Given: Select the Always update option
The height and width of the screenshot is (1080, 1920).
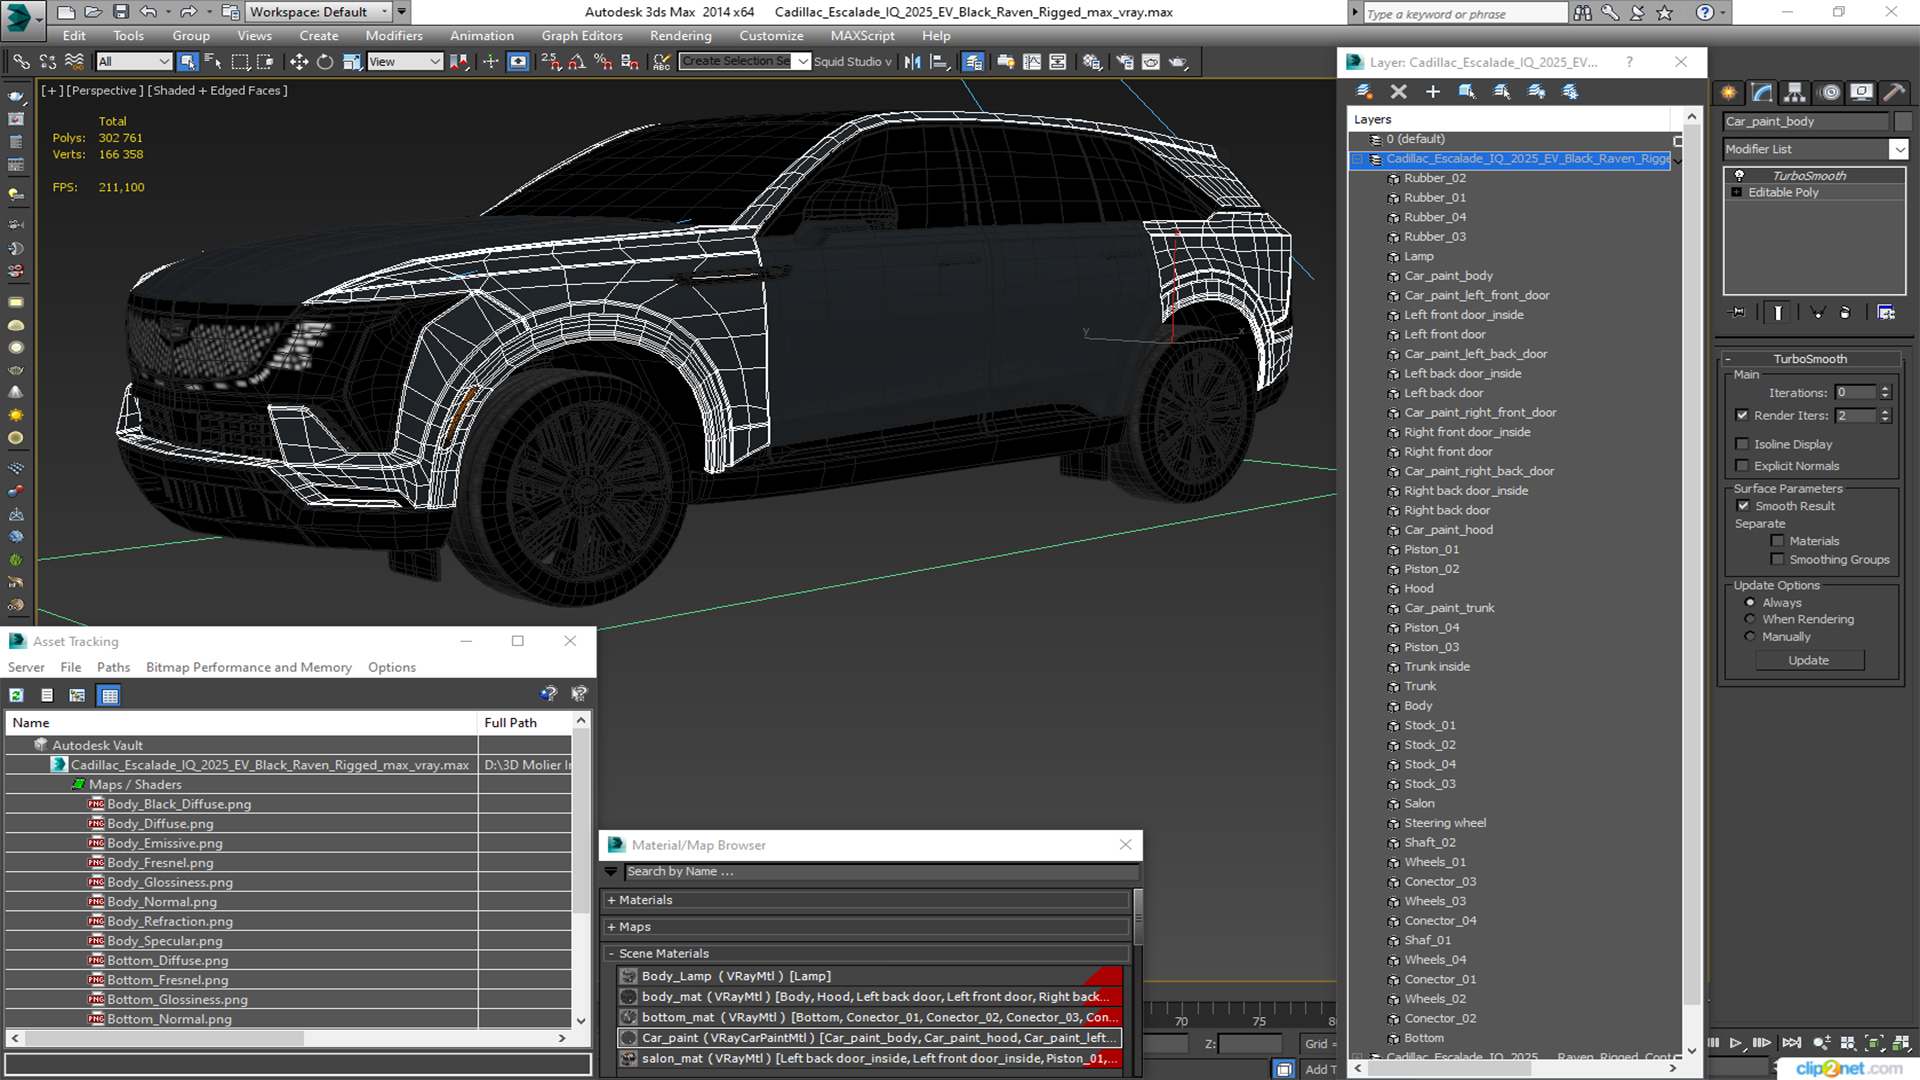Looking at the screenshot, I should [1750, 603].
